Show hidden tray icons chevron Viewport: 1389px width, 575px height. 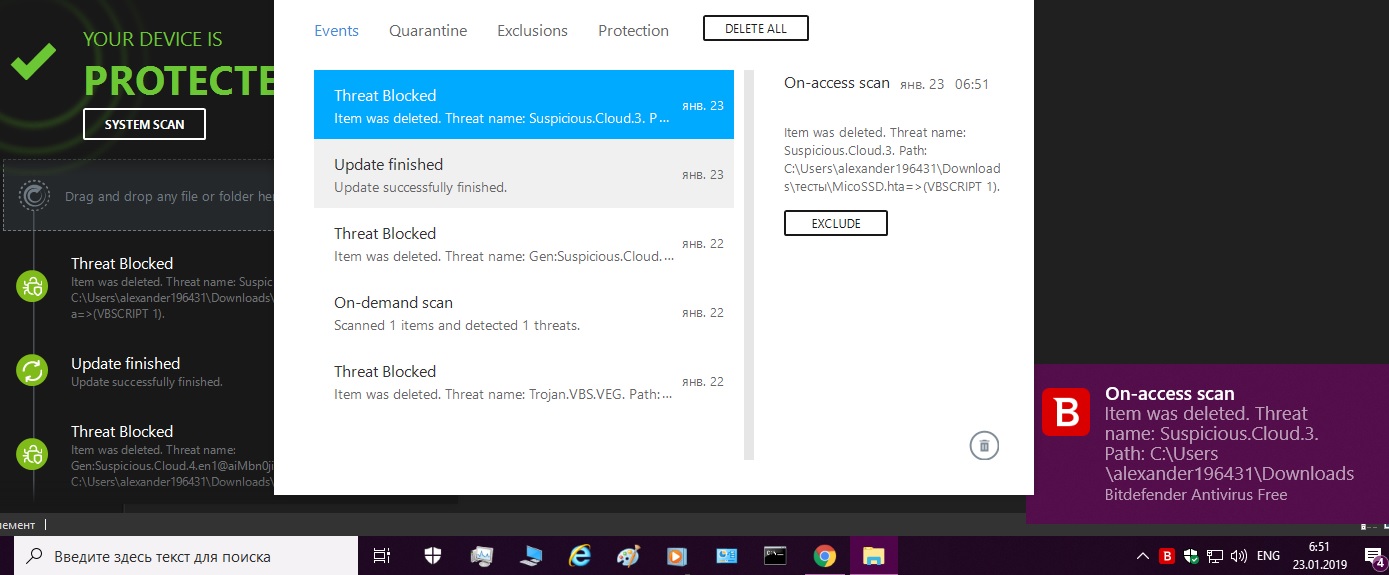pos(1143,556)
